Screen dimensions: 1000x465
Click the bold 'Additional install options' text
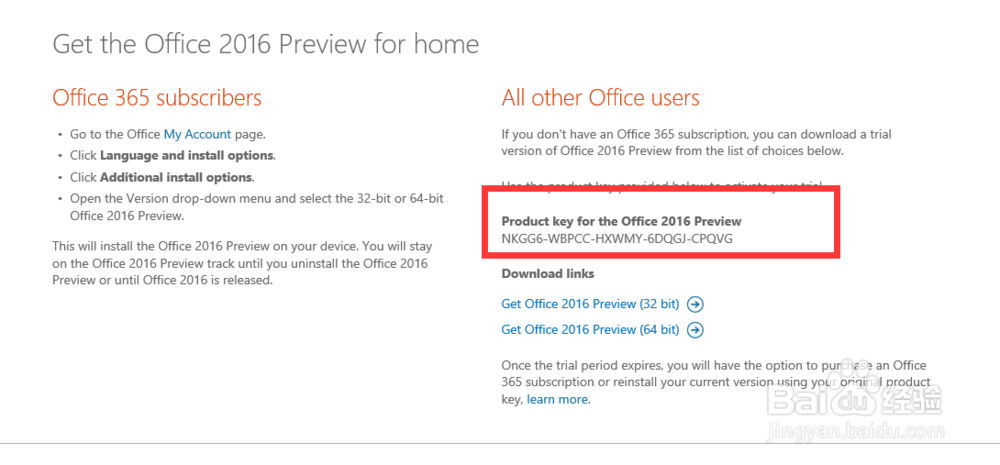[x=176, y=177]
